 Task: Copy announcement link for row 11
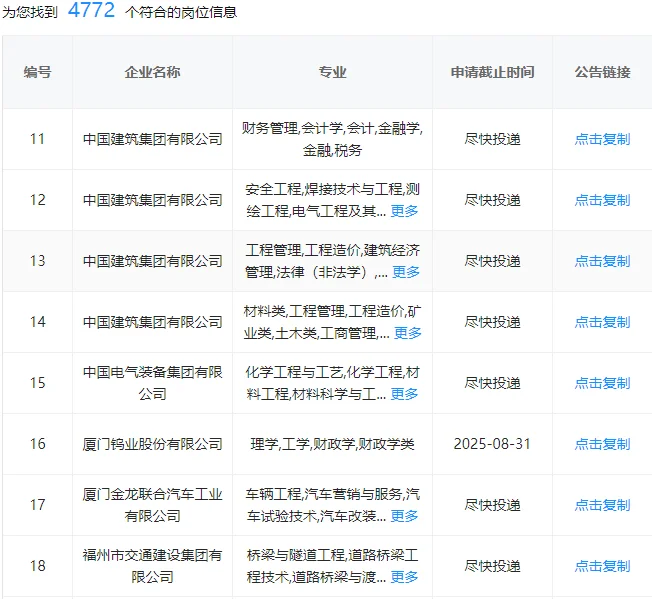coord(602,139)
